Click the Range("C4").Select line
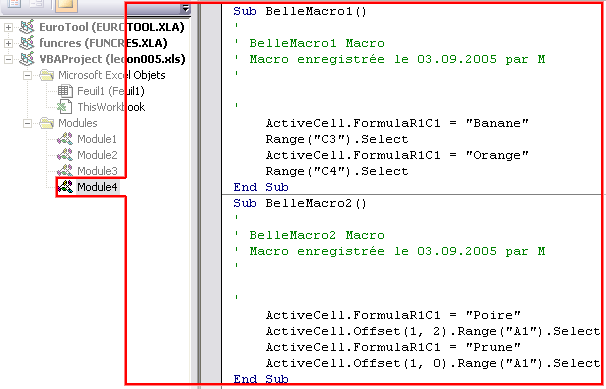The width and height of the screenshot is (606, 389). click(337, 171)
